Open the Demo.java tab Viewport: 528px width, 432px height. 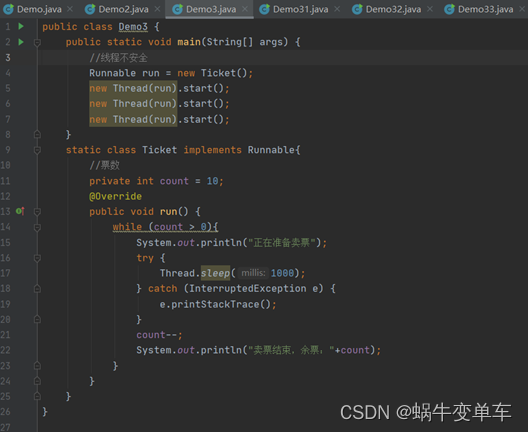pyautogui.click(x=39, y=9)
